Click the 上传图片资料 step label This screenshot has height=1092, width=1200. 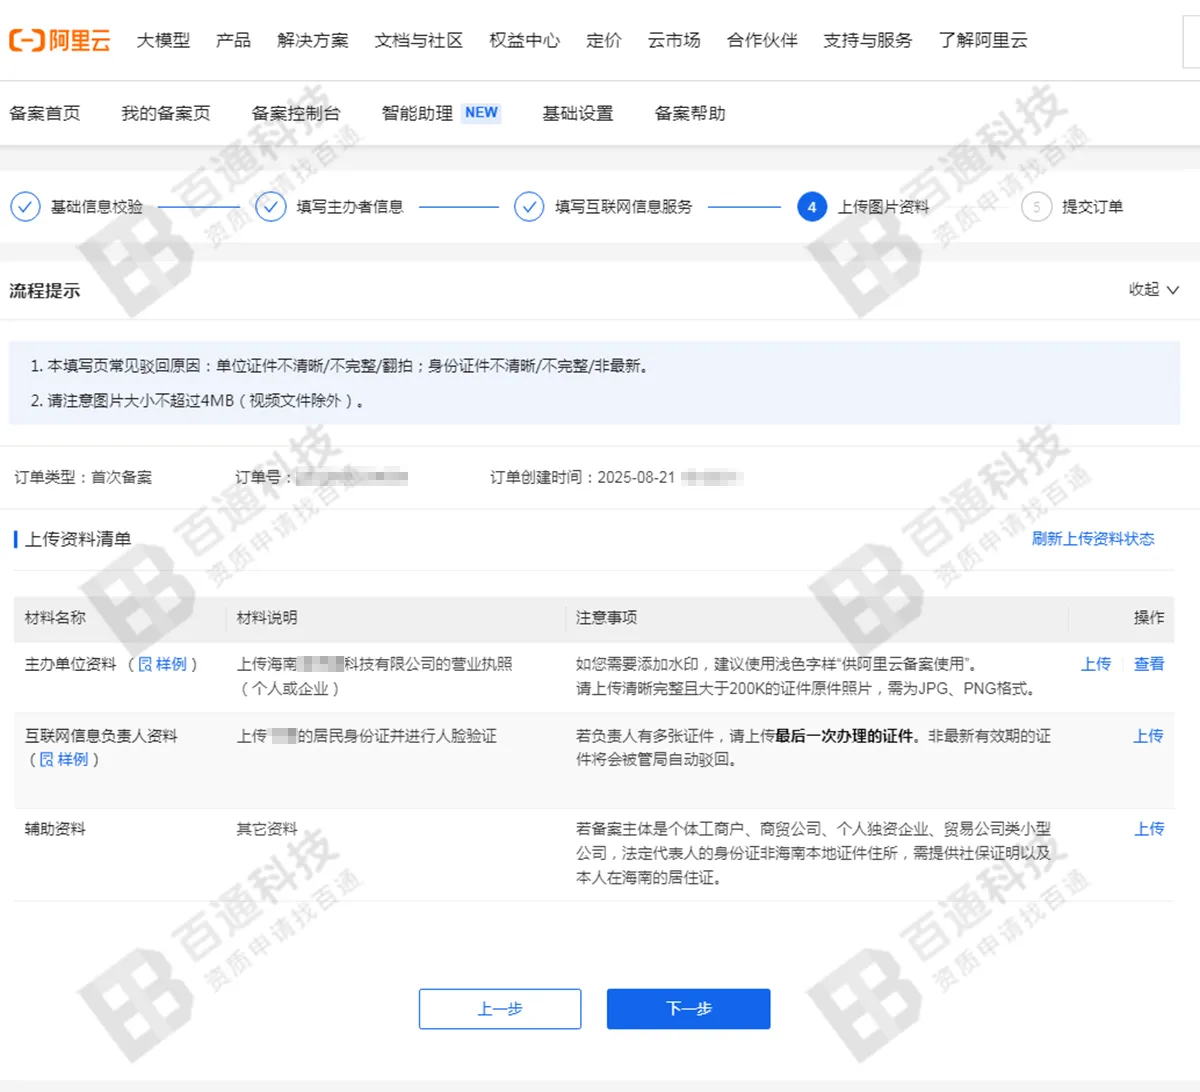pyautogui.click(x=884, y=207)
